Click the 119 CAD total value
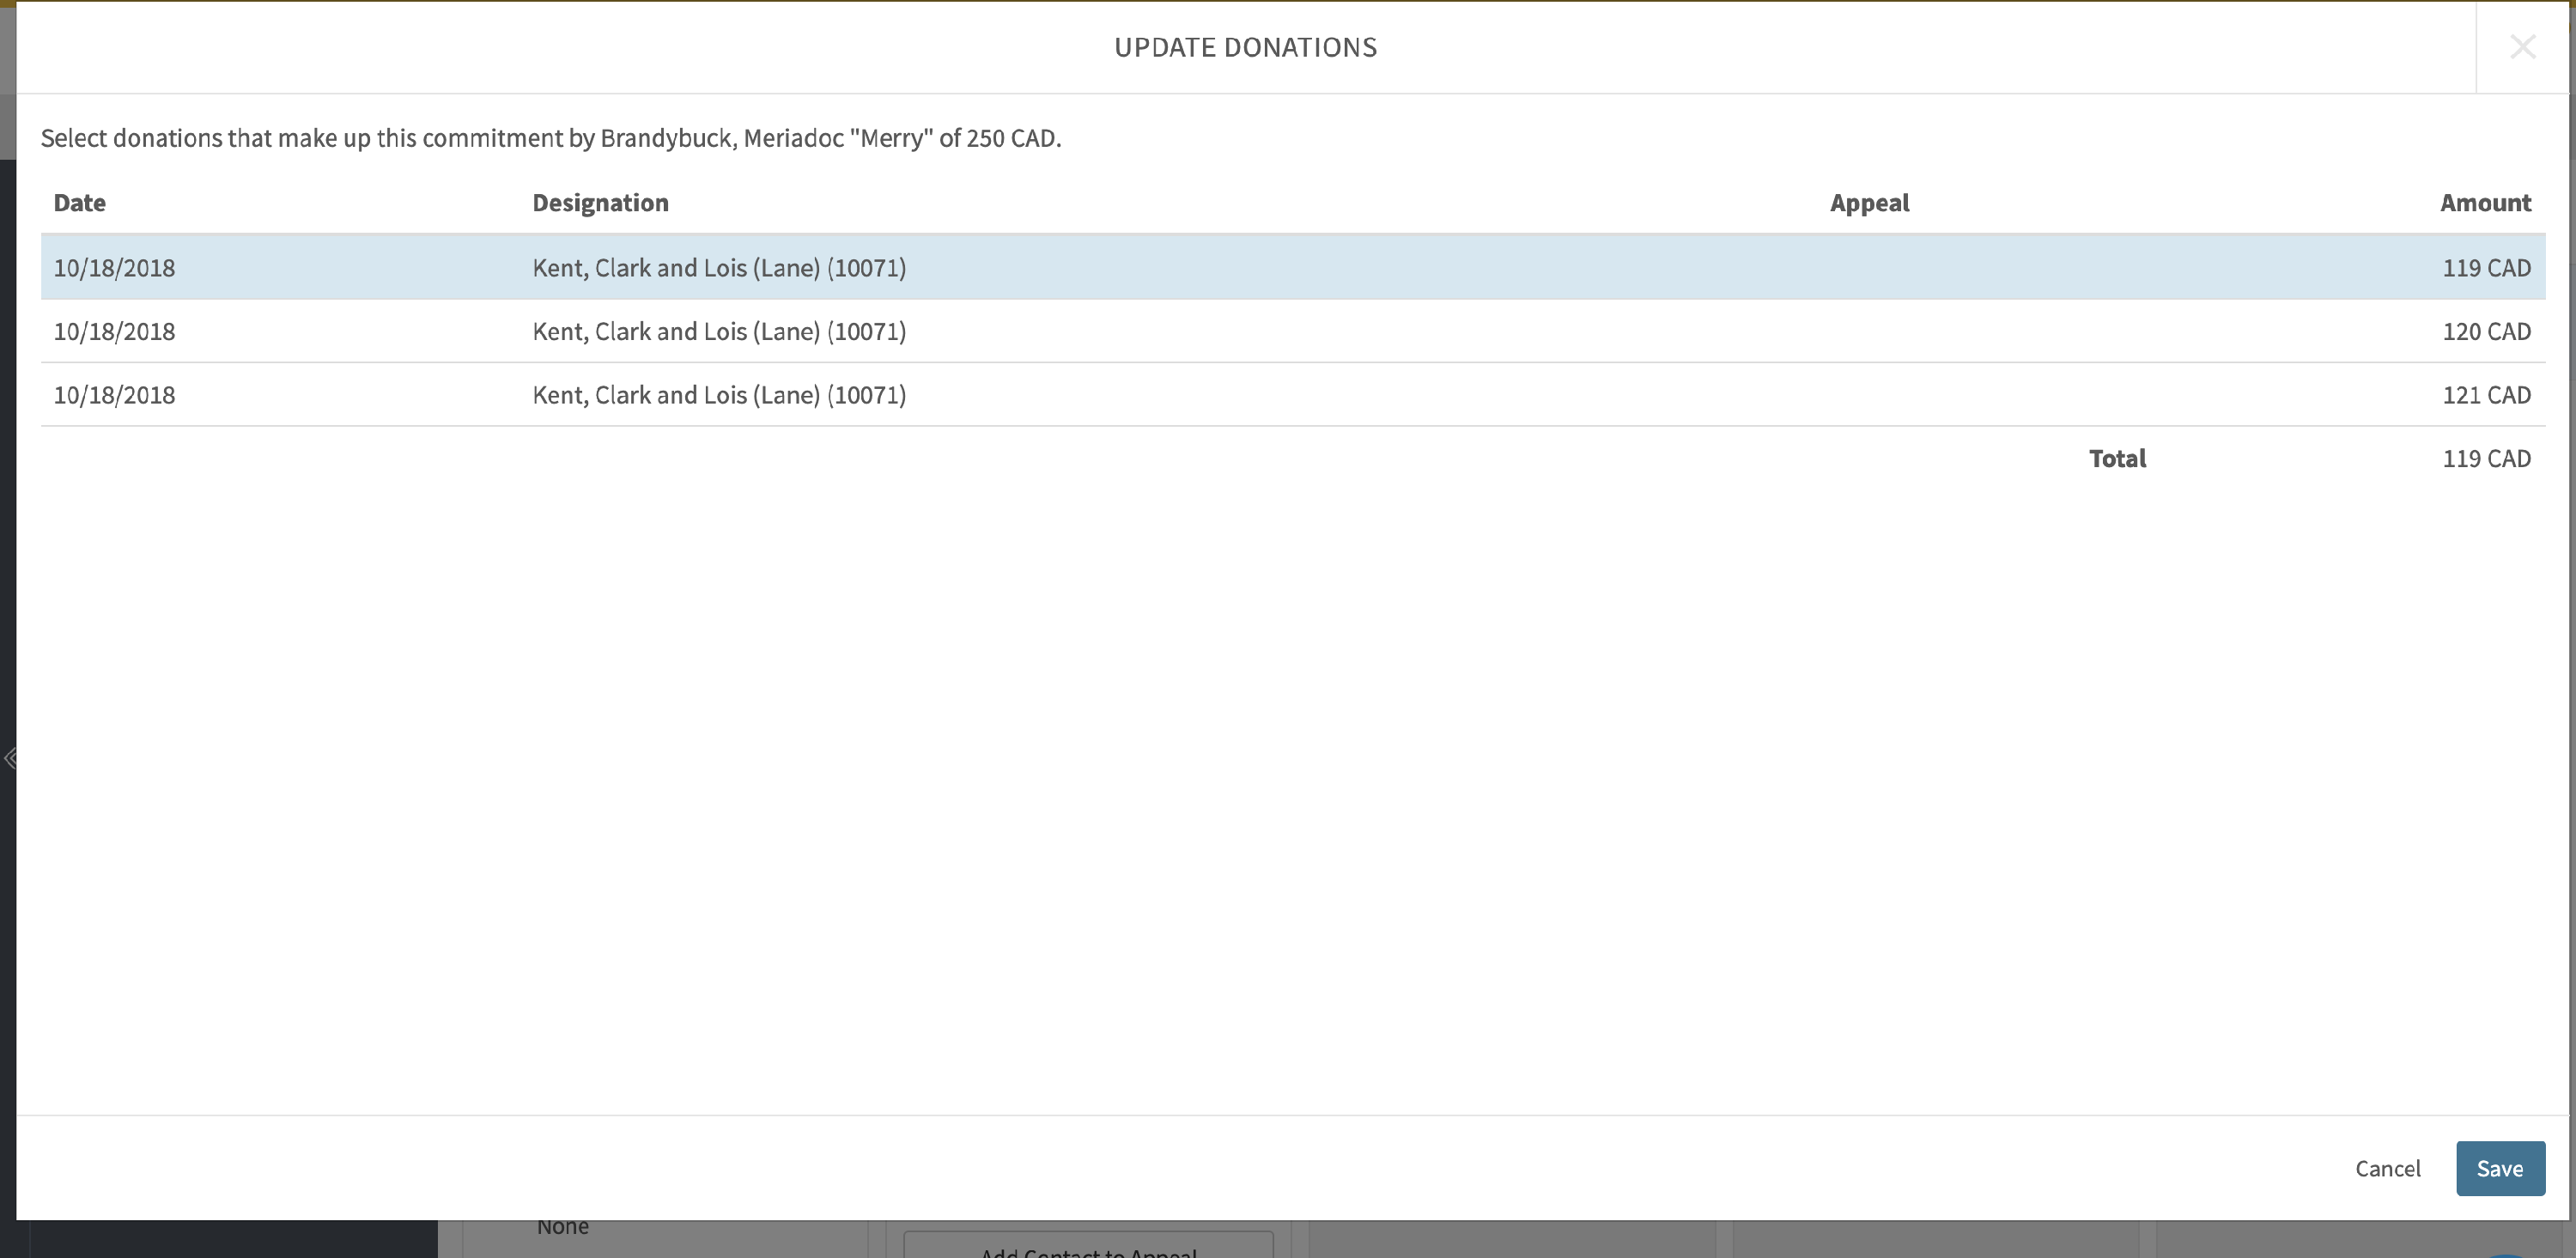Image resolution: width=2576 pixels, height=1258 pixels. point(2486,458)
